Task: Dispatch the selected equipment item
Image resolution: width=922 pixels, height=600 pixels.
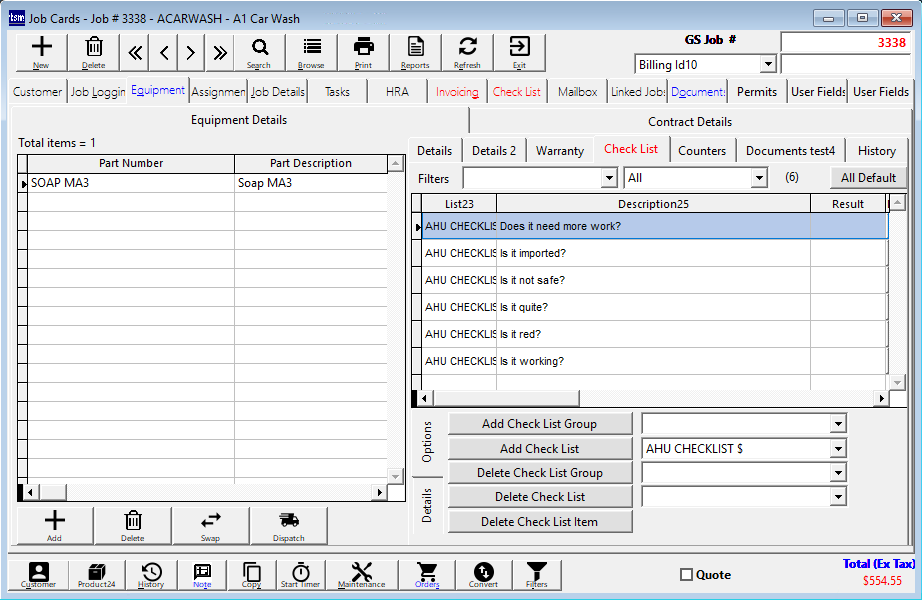Action: tap(288, 525)
